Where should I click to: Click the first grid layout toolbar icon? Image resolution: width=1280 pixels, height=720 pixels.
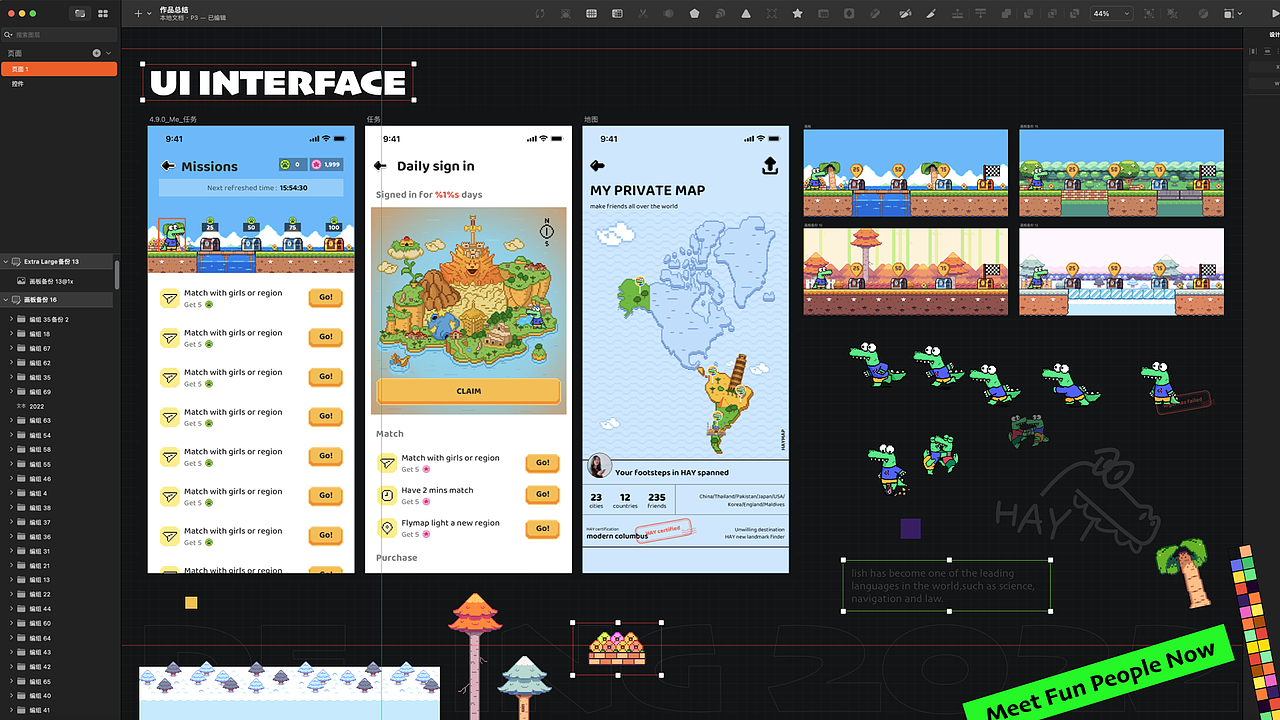coord(592,14)
